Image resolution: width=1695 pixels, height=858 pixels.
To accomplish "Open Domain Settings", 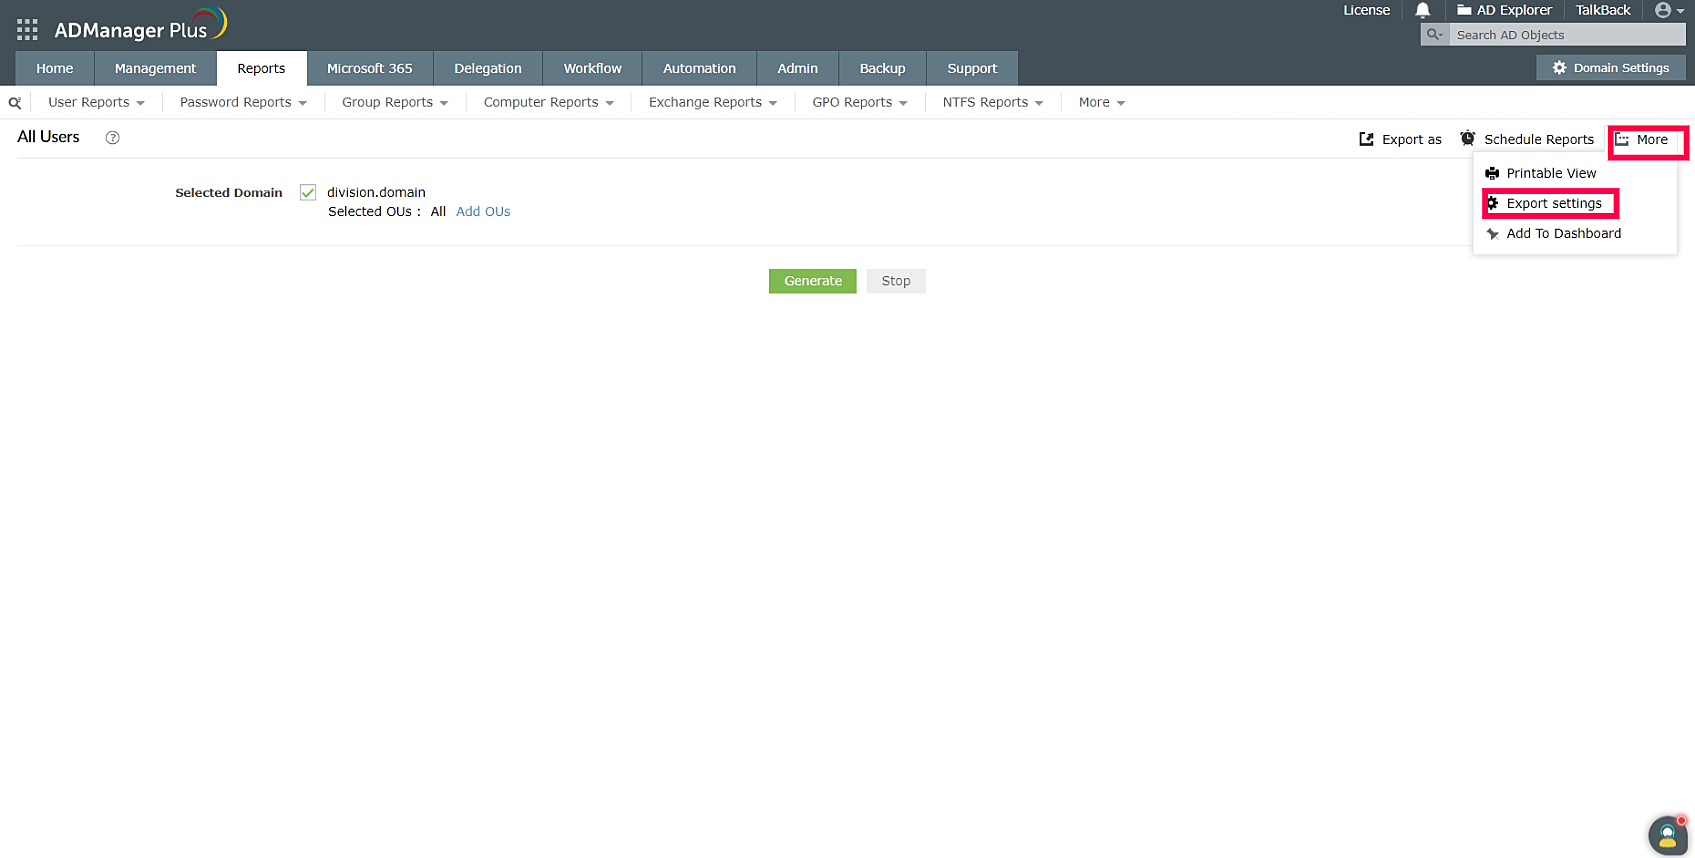I will (x=1610, y=68).
